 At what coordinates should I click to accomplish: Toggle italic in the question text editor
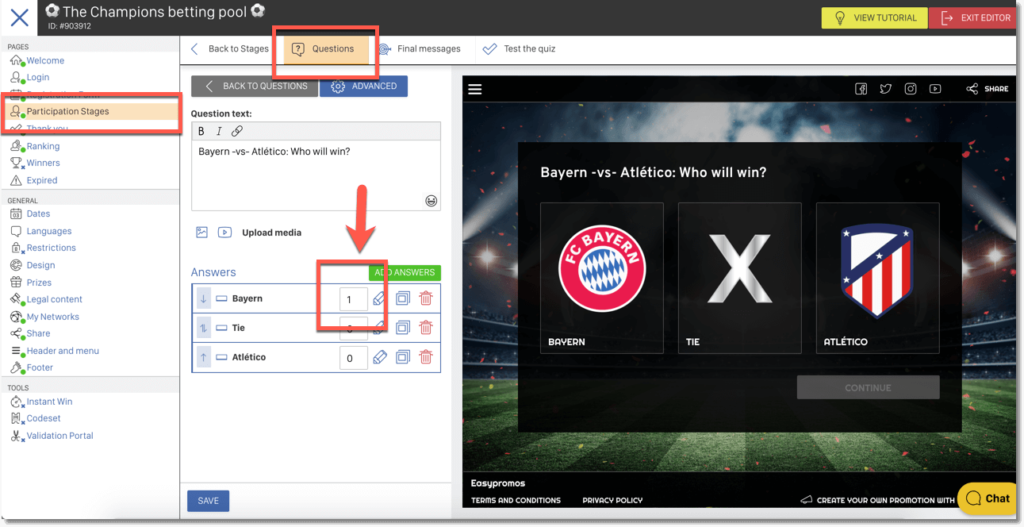pos(219,131)
